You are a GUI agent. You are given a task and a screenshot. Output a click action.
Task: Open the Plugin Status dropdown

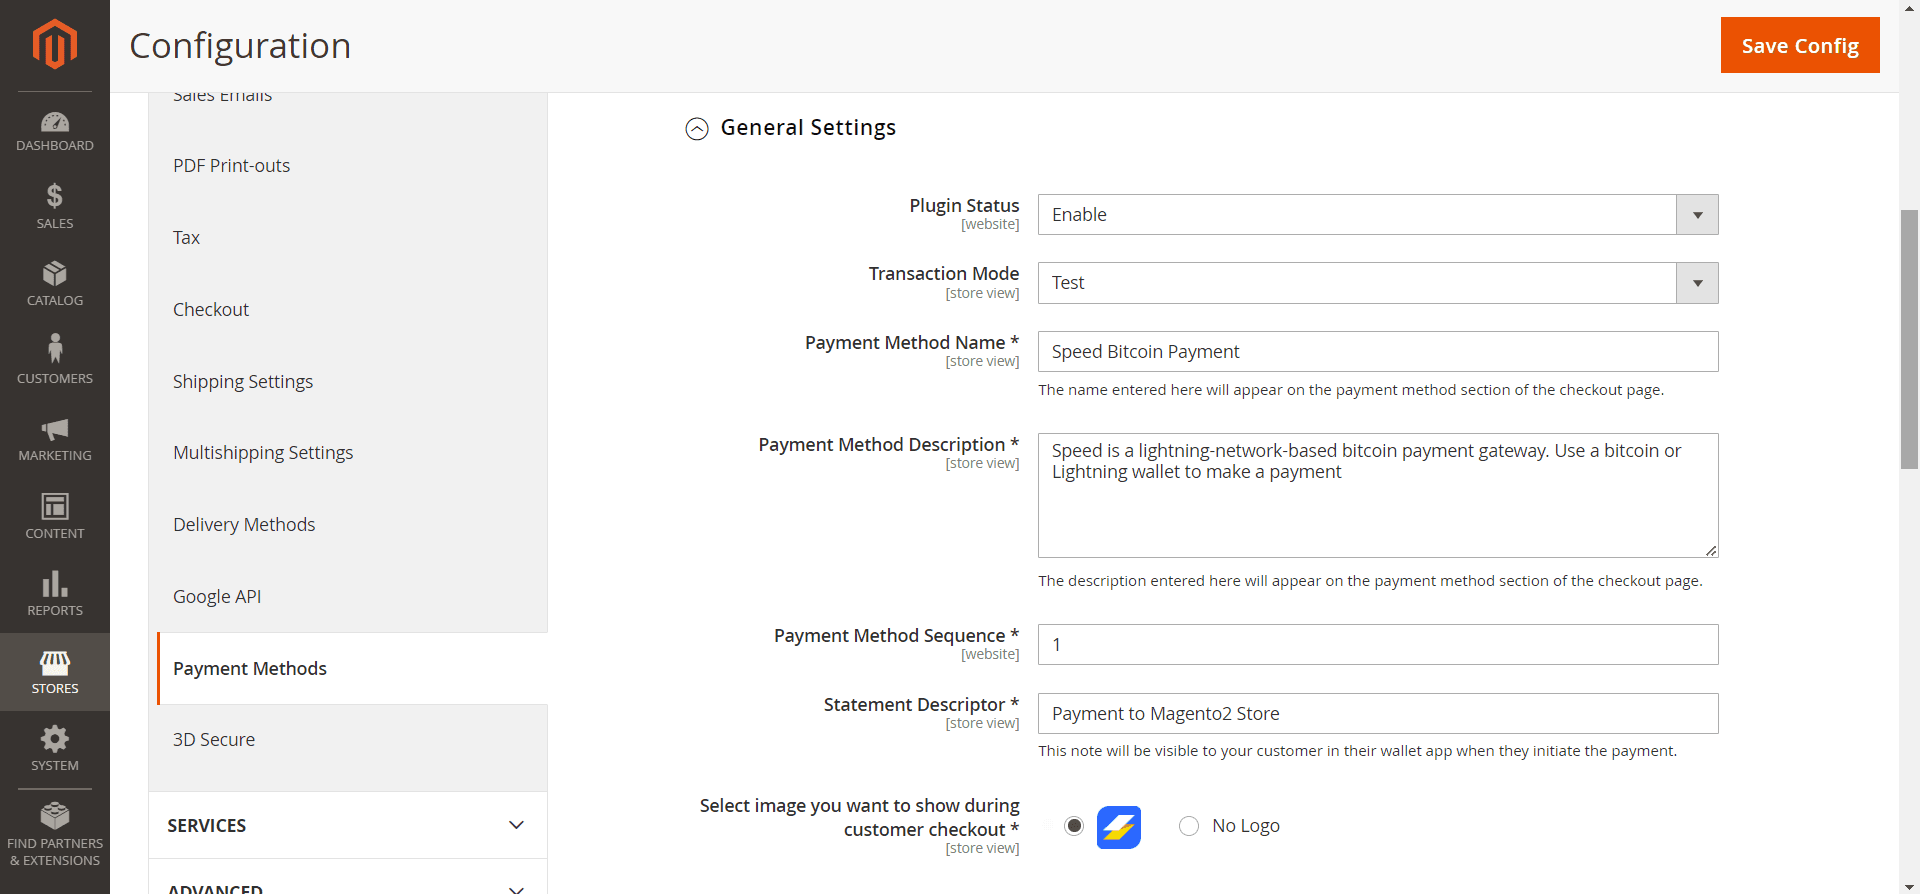(x=1378, y=215)
